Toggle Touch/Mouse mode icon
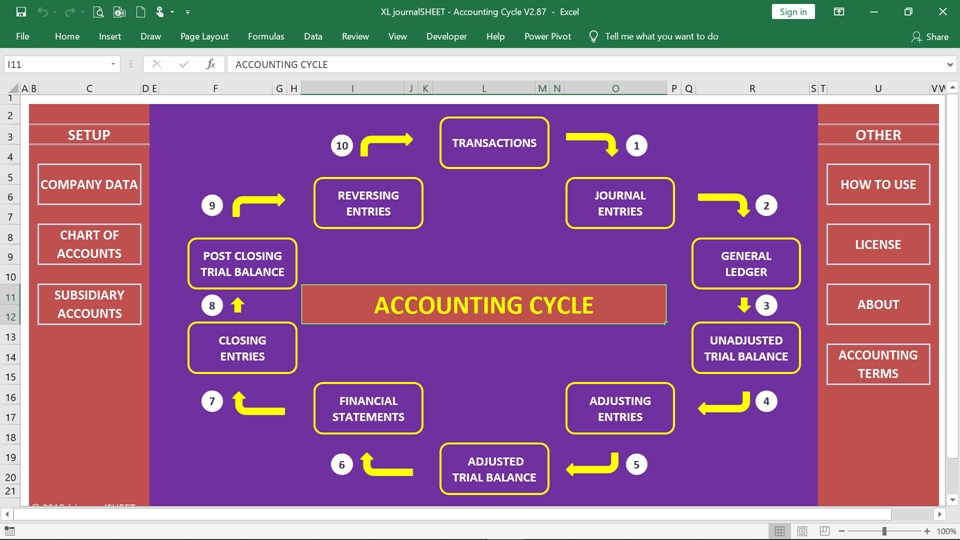 click(x=160, y=12)
